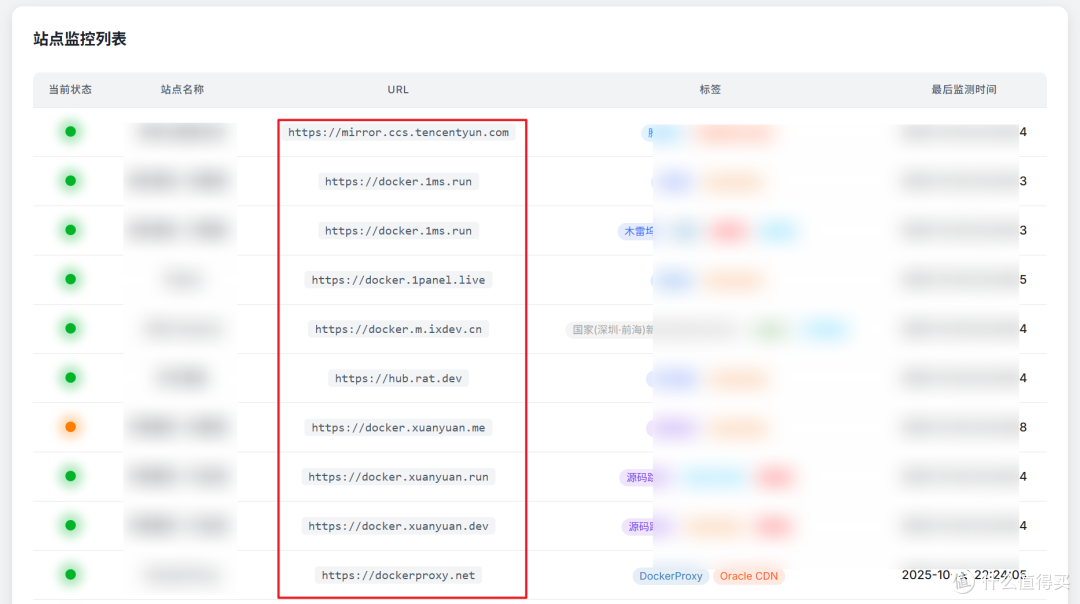Open https://docker.m.ixdev.cn URL
Screen dimensions: 1080x604
398,329
